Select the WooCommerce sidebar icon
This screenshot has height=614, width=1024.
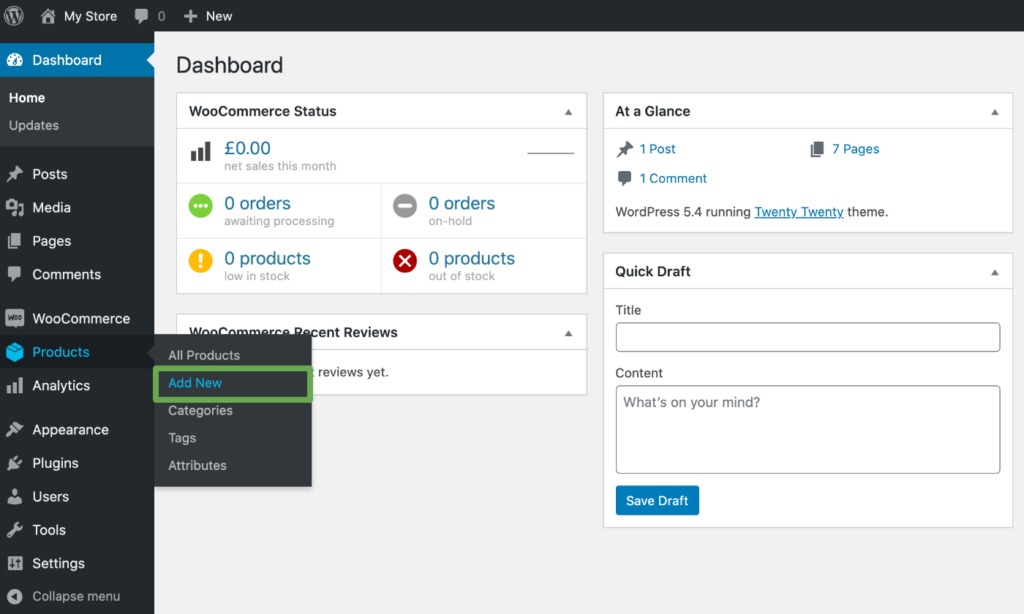pyautogui.click(x=18, y=318)
